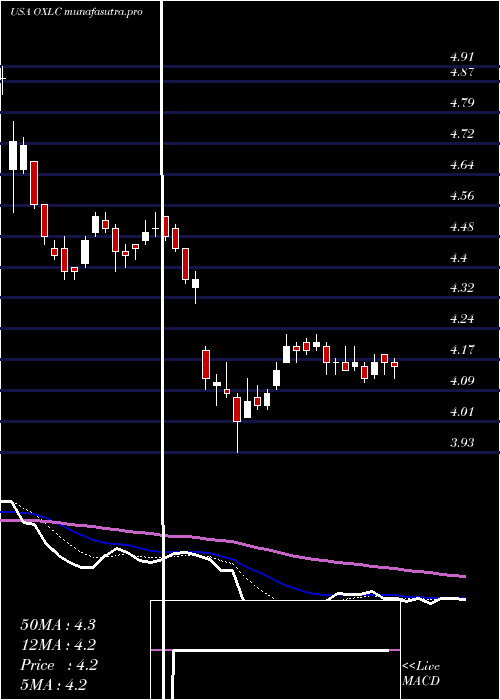Click the 4.72 price axis label
Image resolution: width=500 pixels, height=700 pixels.
coord(462,134)
